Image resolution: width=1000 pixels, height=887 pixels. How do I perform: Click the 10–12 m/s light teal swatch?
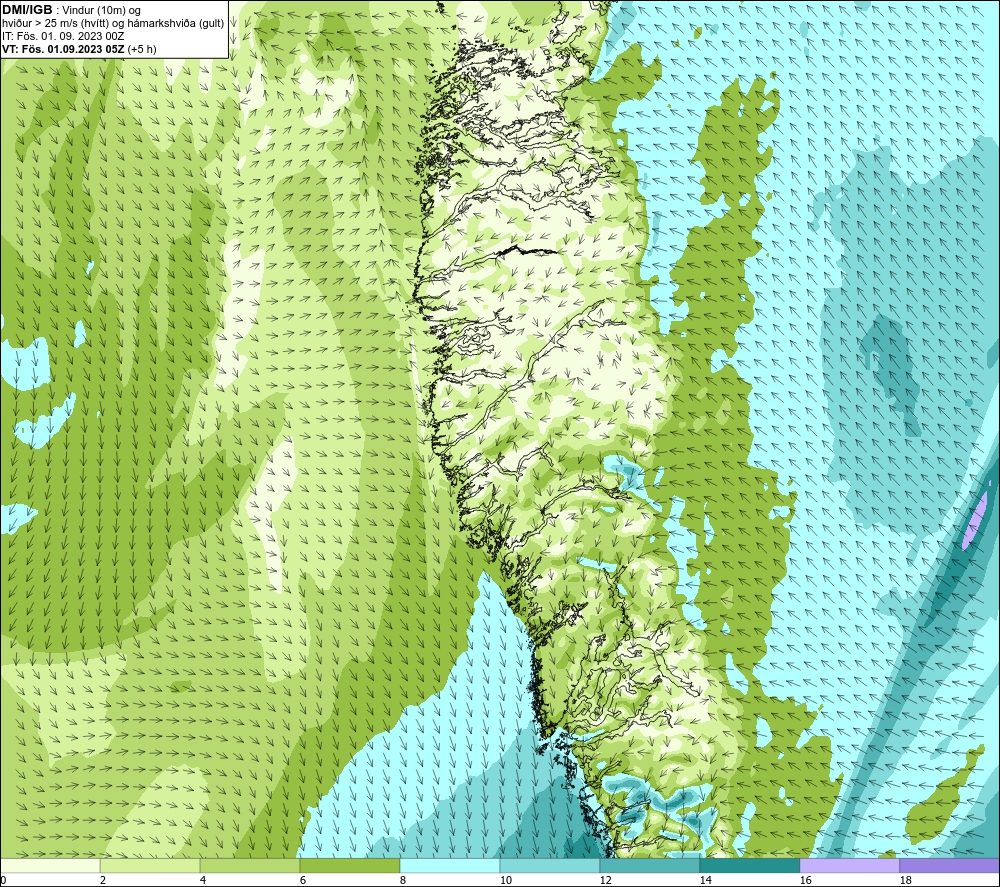(x=550, y=865)
